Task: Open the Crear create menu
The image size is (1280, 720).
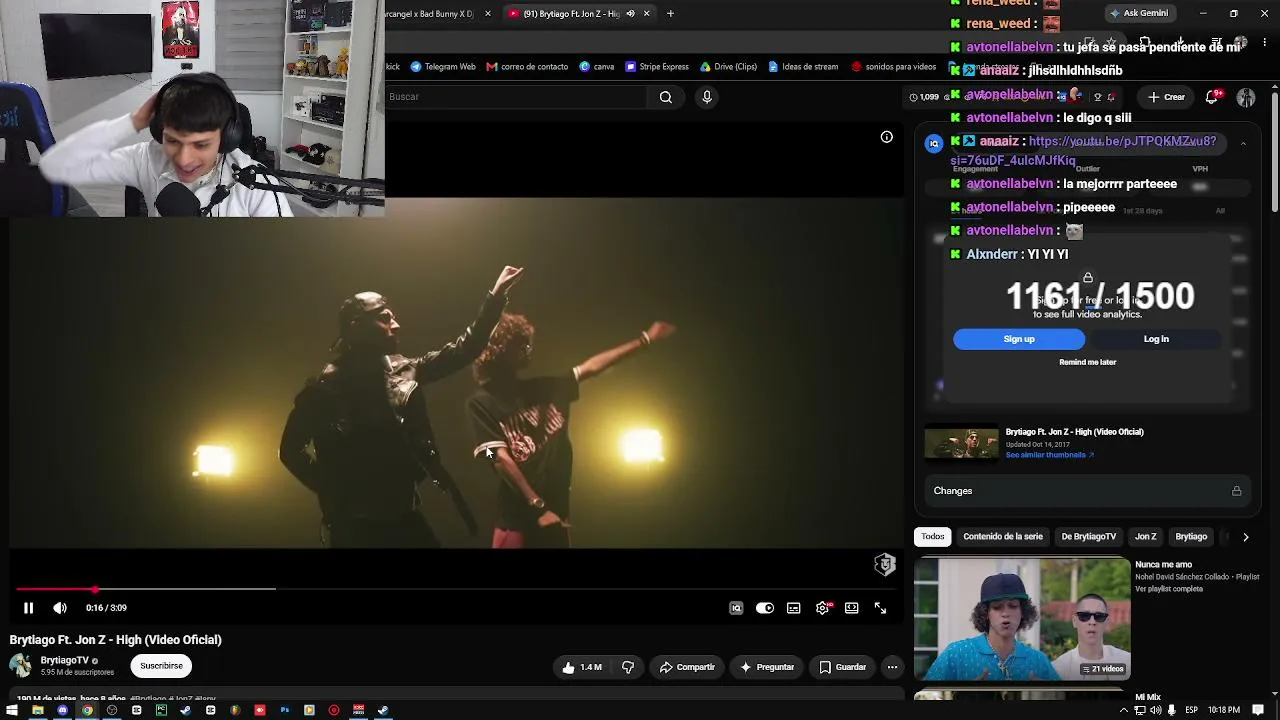Action: click(x=1166, y=97)
